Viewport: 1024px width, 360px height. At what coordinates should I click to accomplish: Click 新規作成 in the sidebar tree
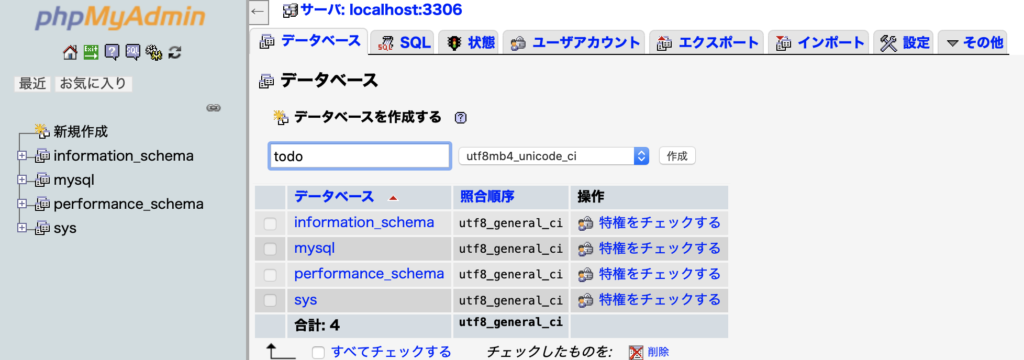click(80, 131)
